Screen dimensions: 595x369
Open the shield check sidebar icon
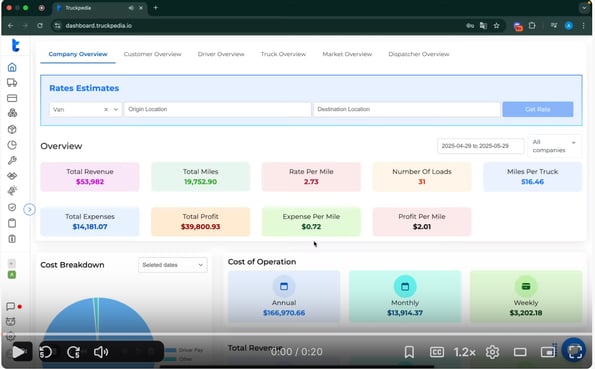(x=12, y=207)
